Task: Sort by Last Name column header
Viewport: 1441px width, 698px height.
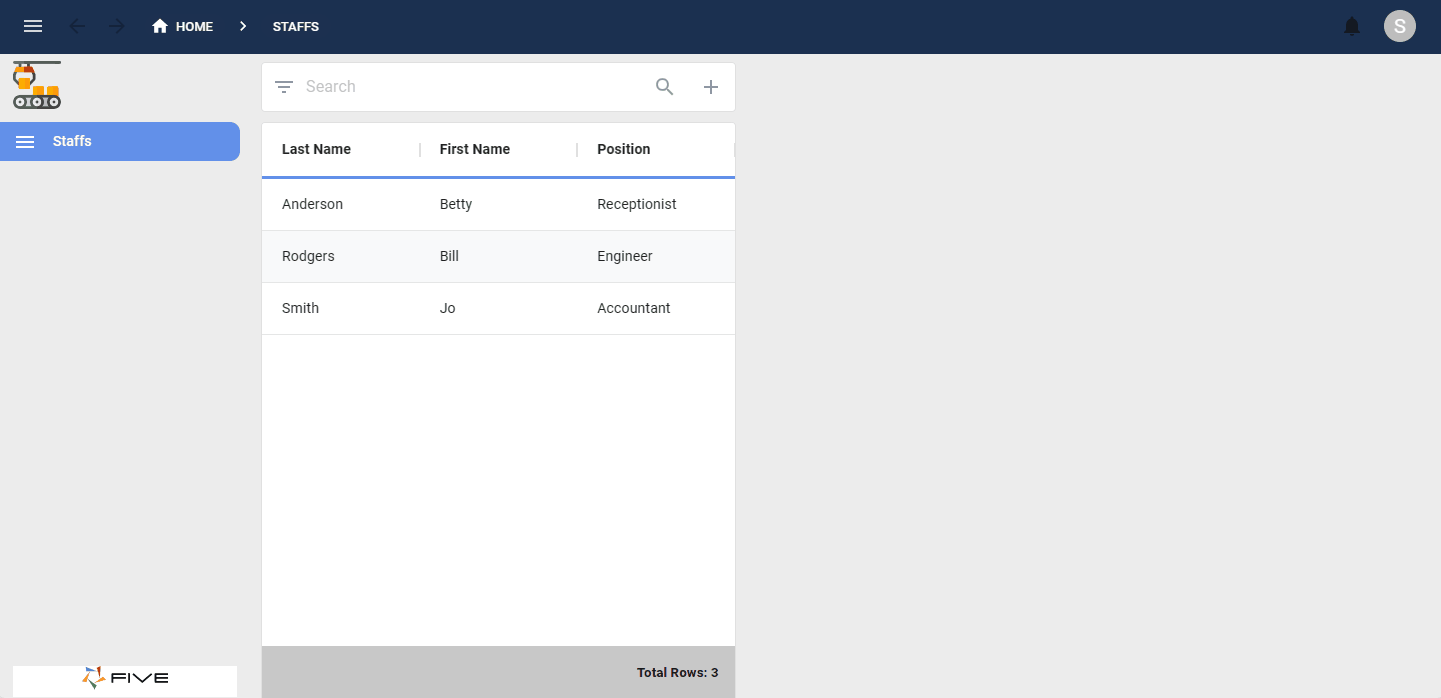Action: click(316, 149)
